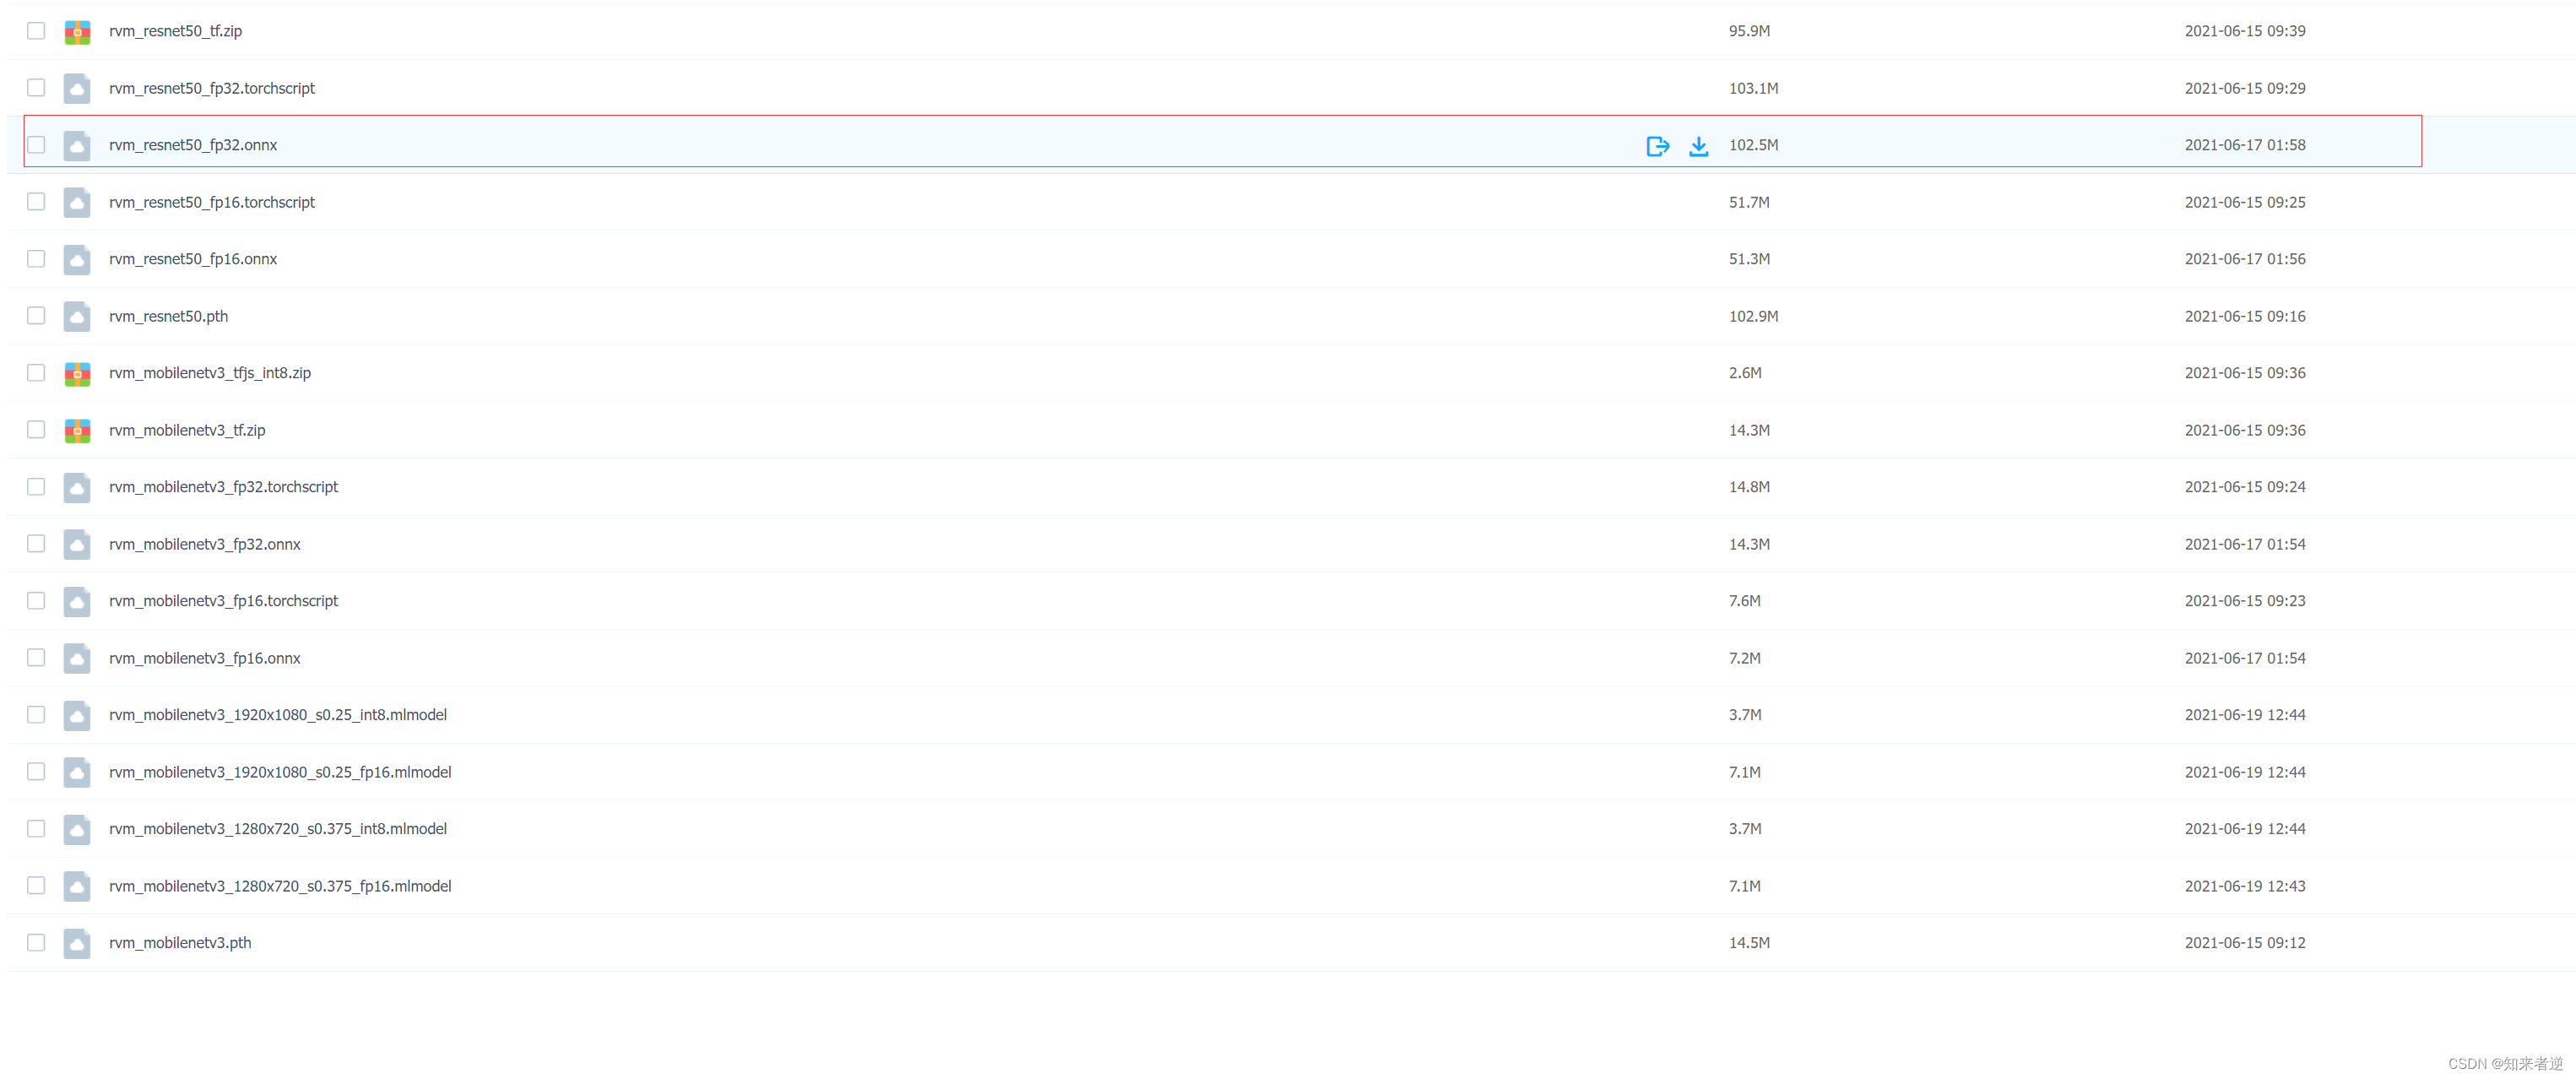Click the download icon for rvm_resnet50_fp32.onnx
Viewport: 2576px width, 1079px height.
(x=1698, y=146)
